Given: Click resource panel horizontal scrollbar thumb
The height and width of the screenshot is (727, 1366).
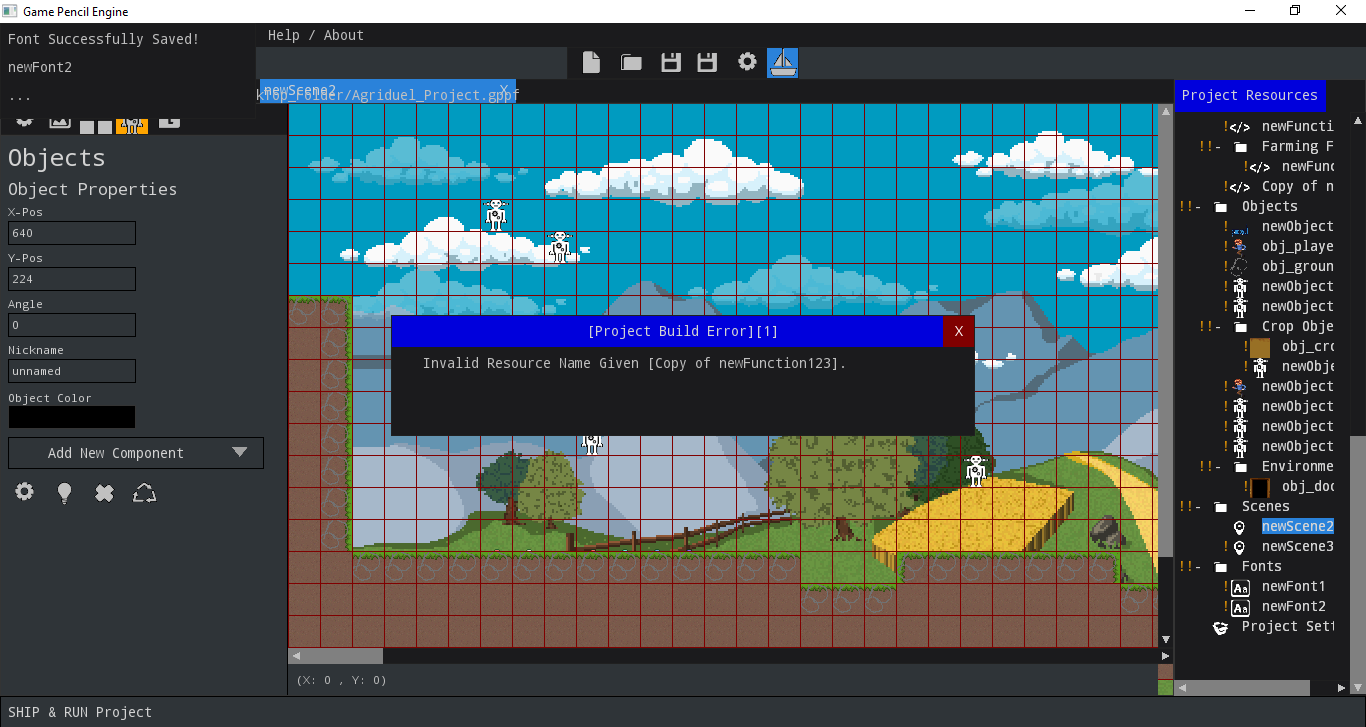Looking at the screenshot, I should pos(1250,688).
